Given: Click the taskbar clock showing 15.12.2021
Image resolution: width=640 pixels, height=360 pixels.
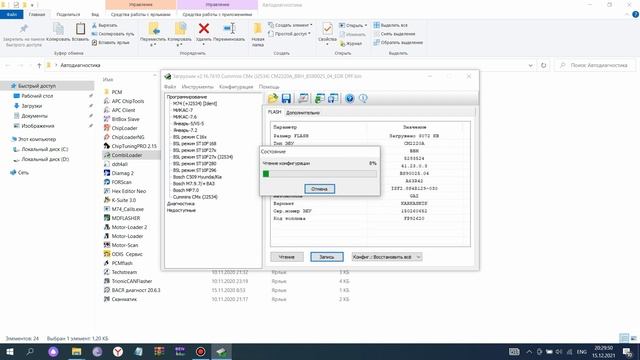Looking at the screenshot, I should (x=604, y=351).
